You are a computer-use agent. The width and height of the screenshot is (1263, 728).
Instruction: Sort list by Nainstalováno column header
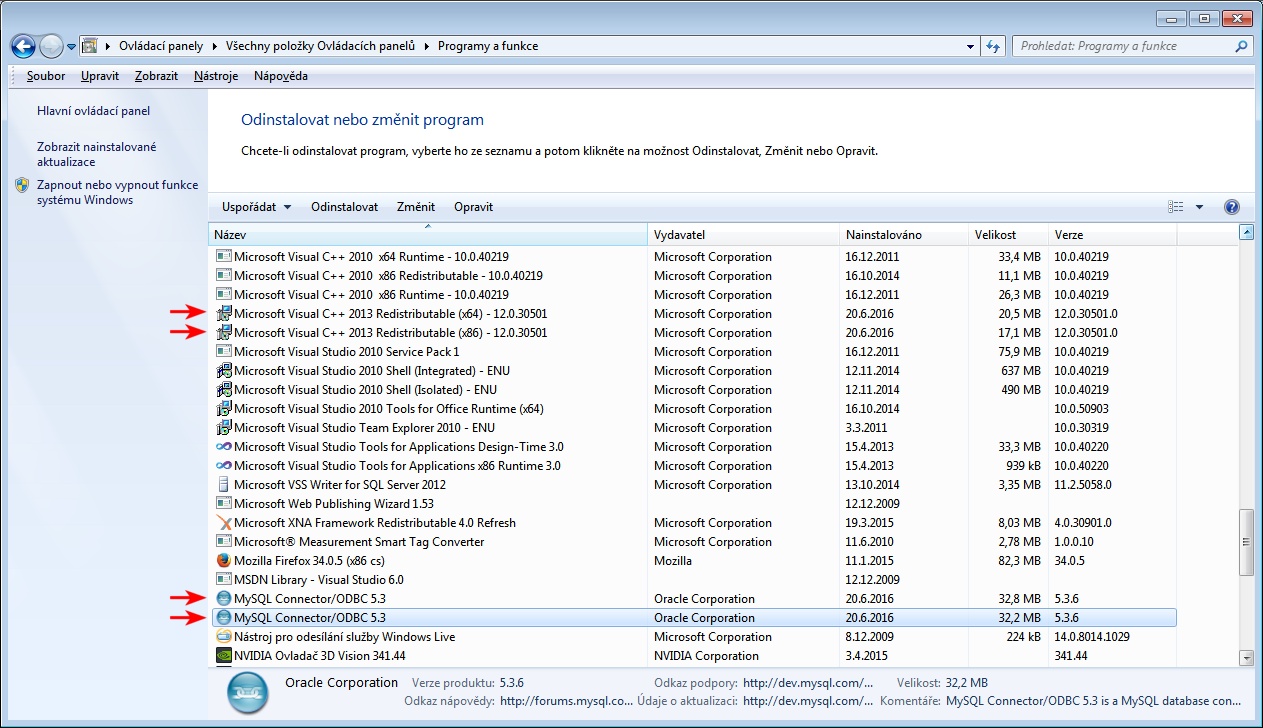[904, 235]
